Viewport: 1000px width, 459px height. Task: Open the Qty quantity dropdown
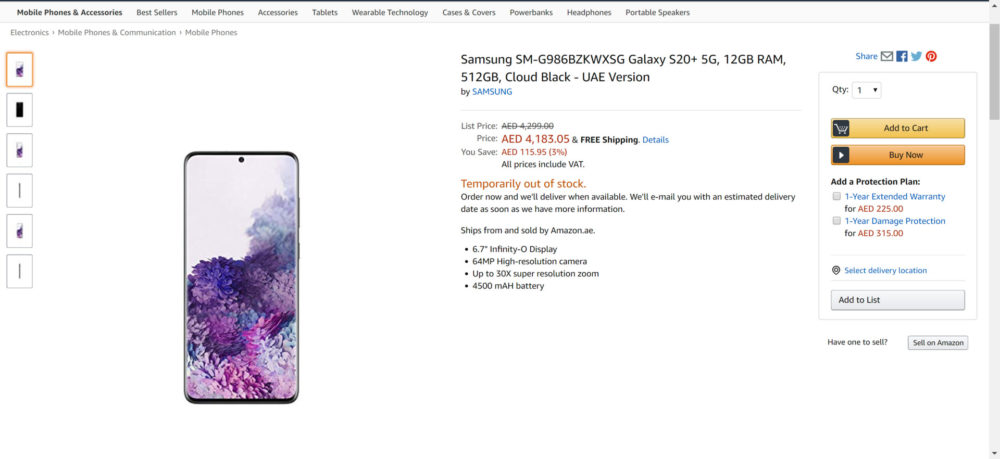[x=867, y=90]
